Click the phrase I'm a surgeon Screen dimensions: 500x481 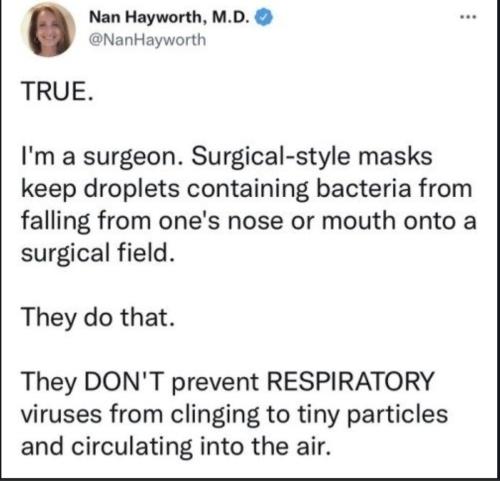pos(100,157)
